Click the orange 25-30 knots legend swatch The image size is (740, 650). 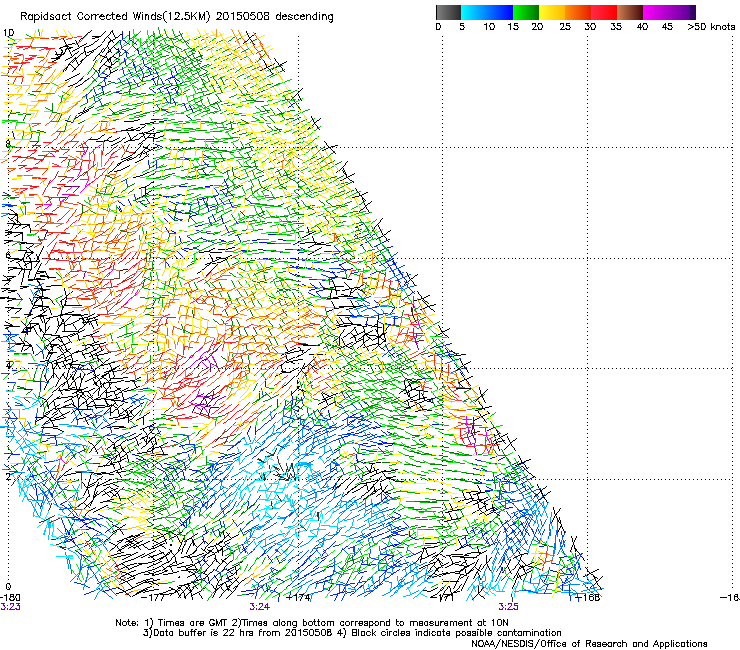click(x=578, y=12)
